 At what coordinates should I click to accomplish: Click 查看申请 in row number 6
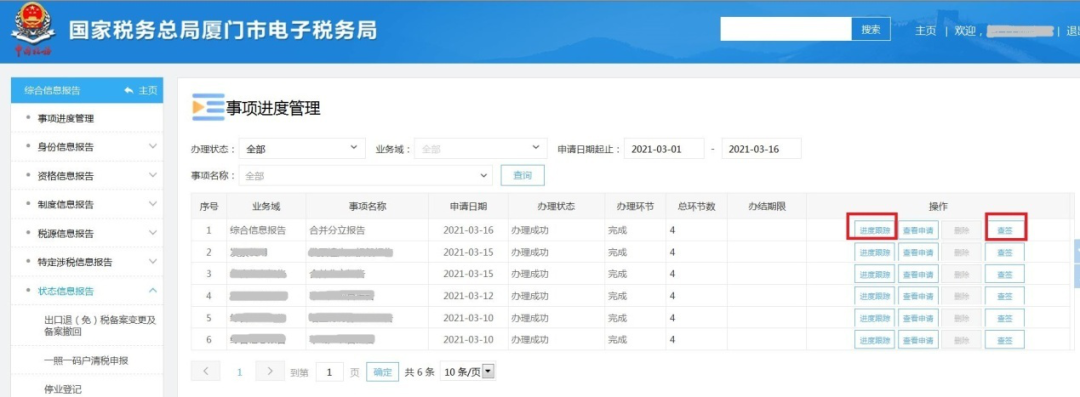pos(918,339)
